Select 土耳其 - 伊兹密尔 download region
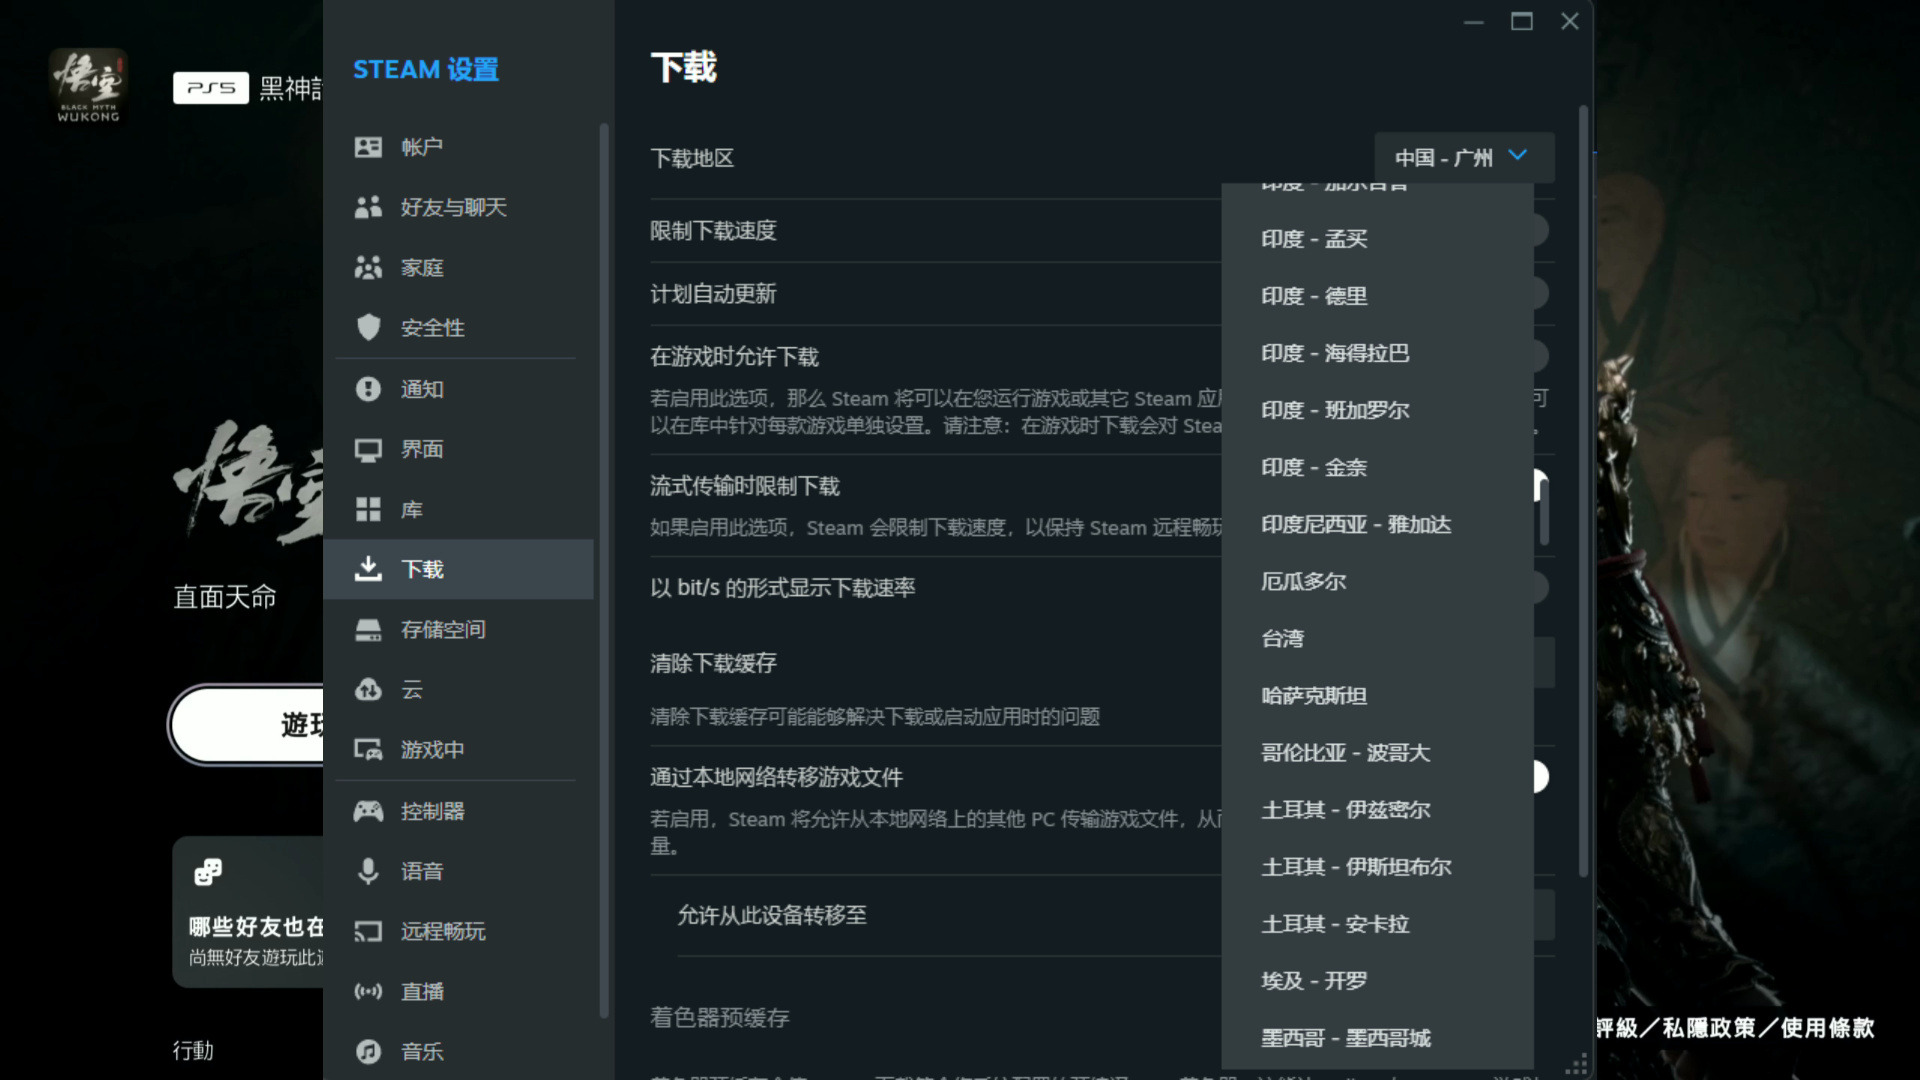Image resolution: width=1920 pixels, height=1080 pixels. click(x=1377, y=809)
